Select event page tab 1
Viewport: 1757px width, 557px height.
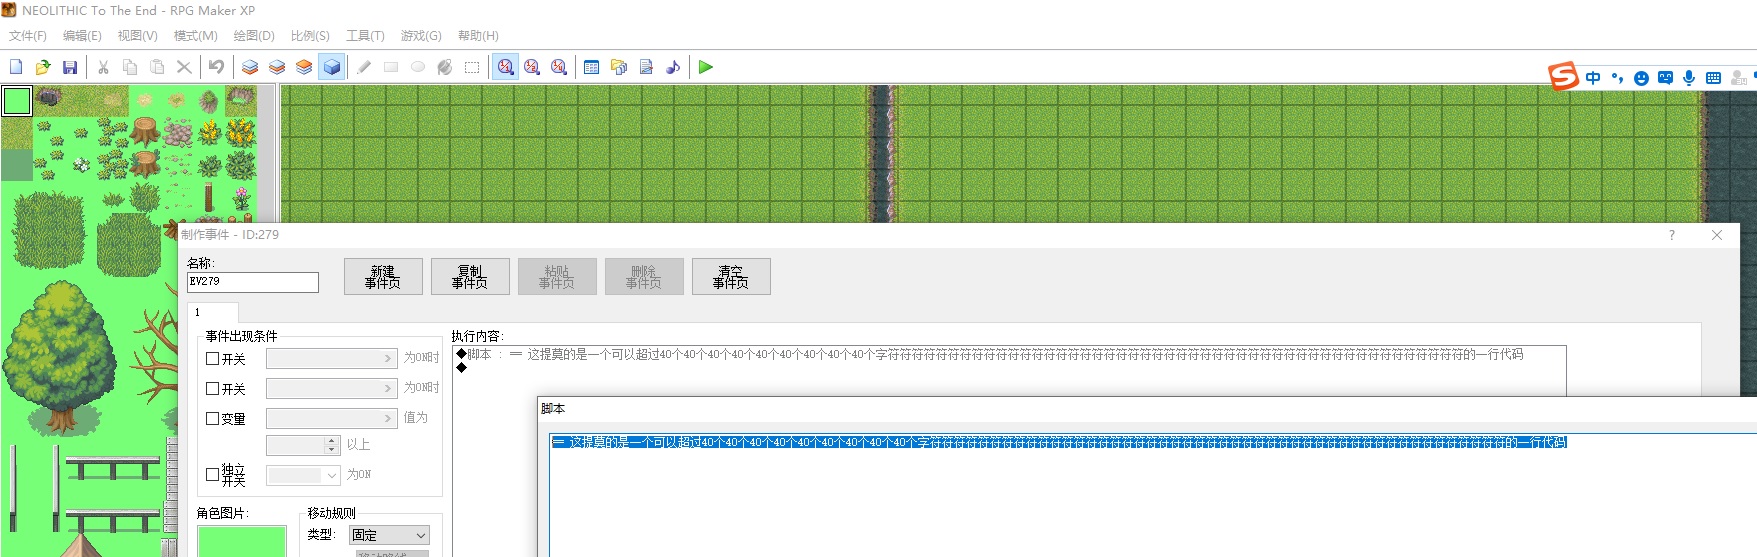tap(212, 312)
